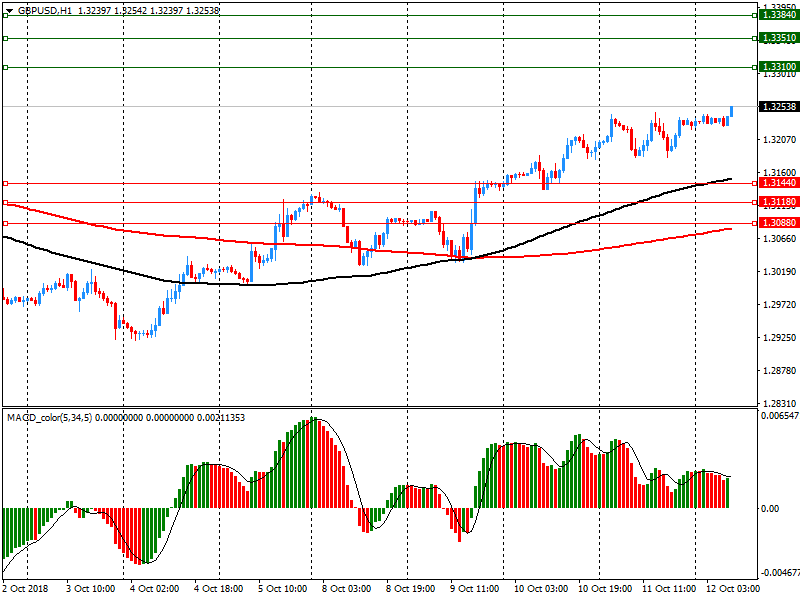This screenshot has width=800, height=600.
Task: Click the GBPUSD,H1 chart title text
Action: [x=44, y=9]
